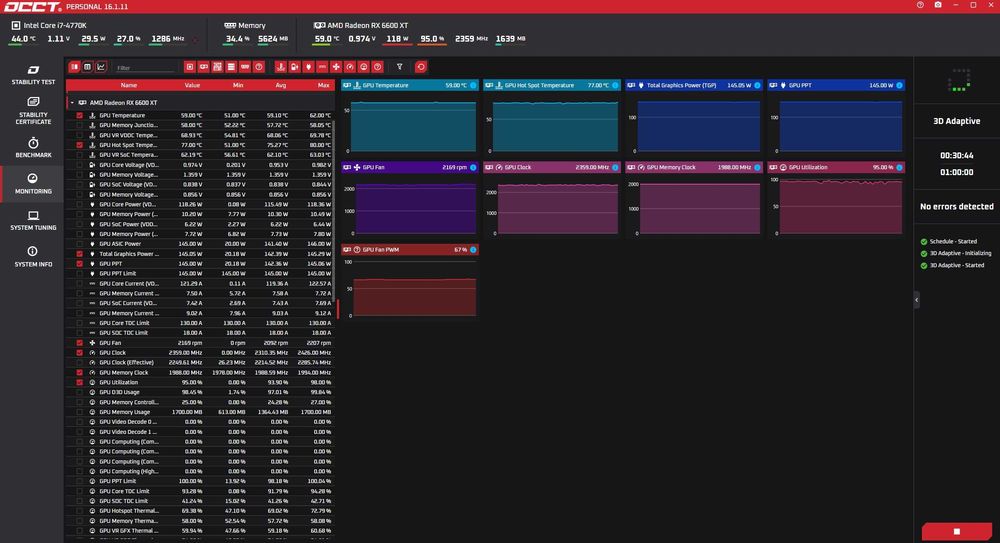Click the filter funnel icon
Viewport: 1000px width, 543px height.
[399, 67]
